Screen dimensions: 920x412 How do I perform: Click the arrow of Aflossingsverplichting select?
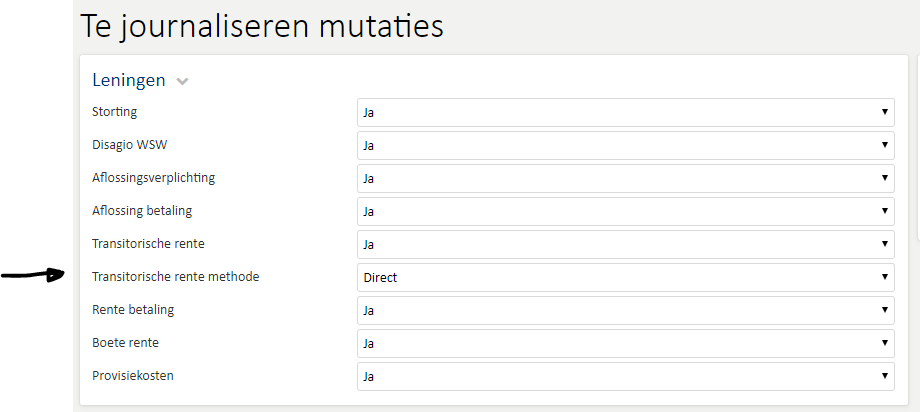(x=885, y=178)
